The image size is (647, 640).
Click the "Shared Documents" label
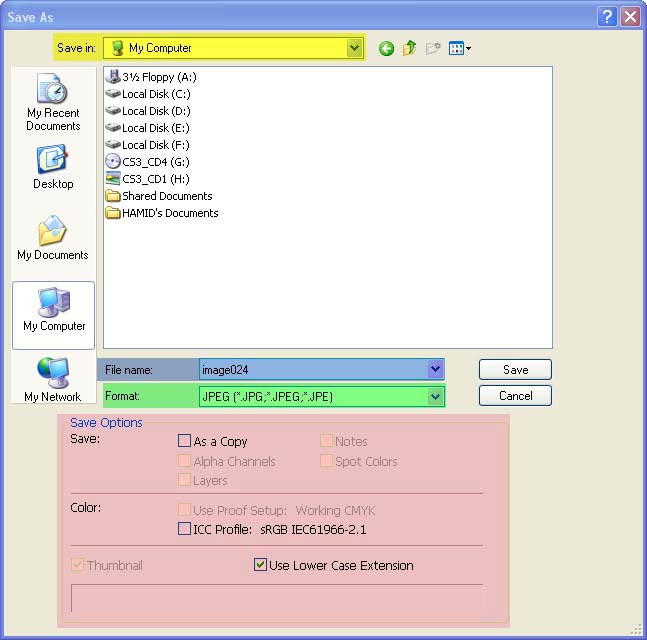tap(167, 196)
